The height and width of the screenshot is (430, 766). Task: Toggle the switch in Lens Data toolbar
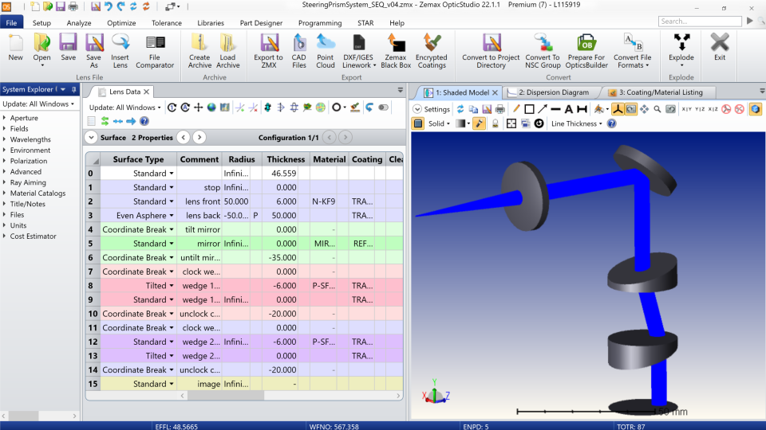click(x=383, y=108)
